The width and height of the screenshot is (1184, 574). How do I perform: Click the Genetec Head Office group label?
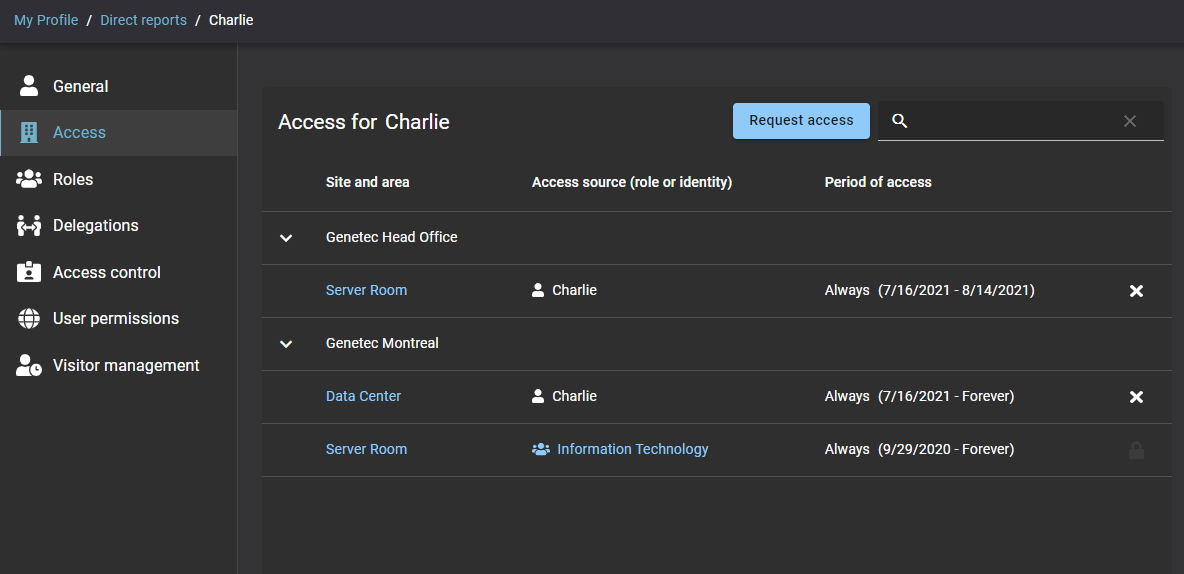pyautogui.click(x=391, y=237)
